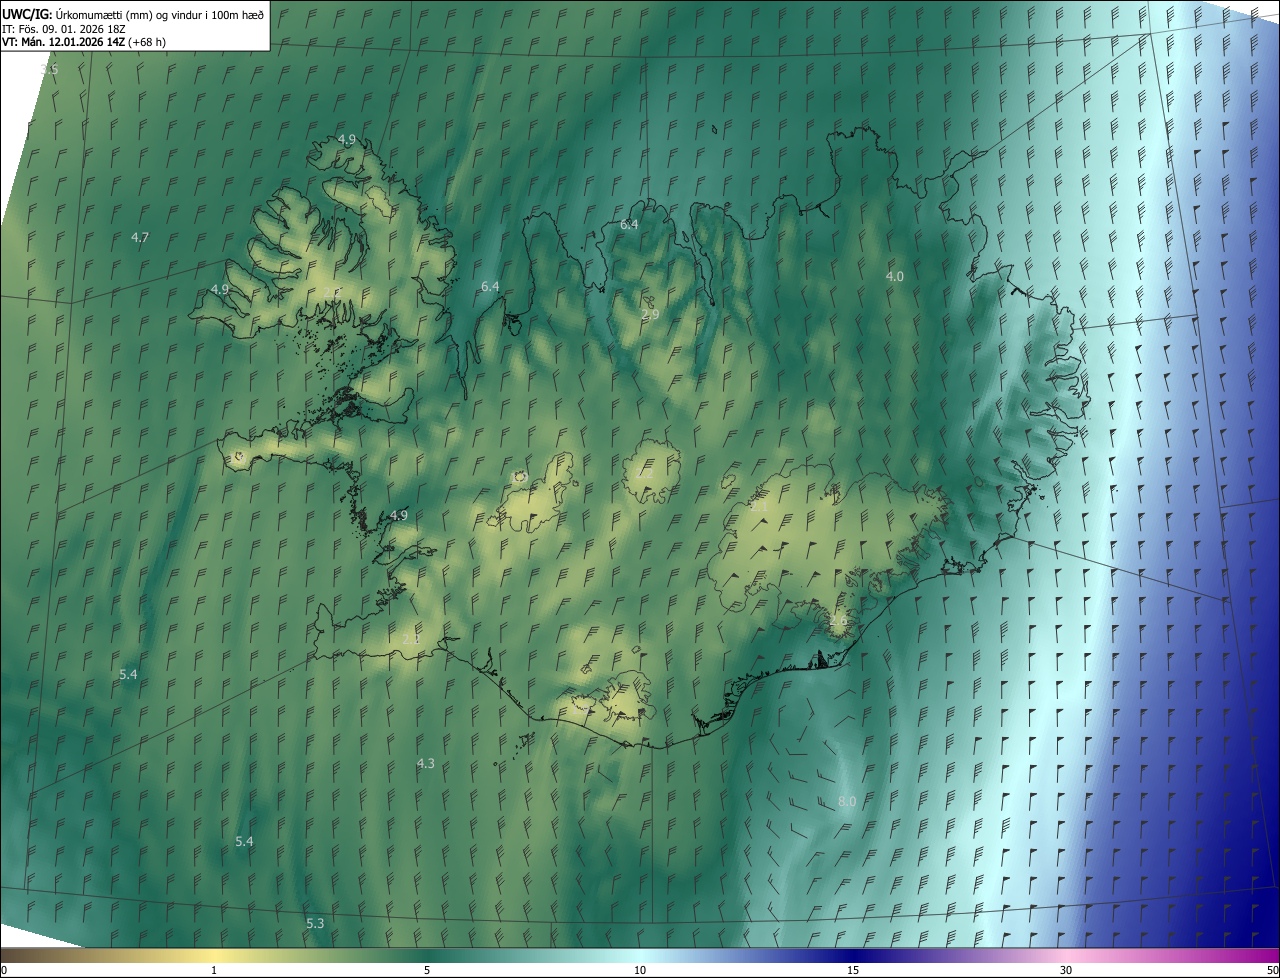Click the '0' tick label on the color scale

click(x=4, y=970)
